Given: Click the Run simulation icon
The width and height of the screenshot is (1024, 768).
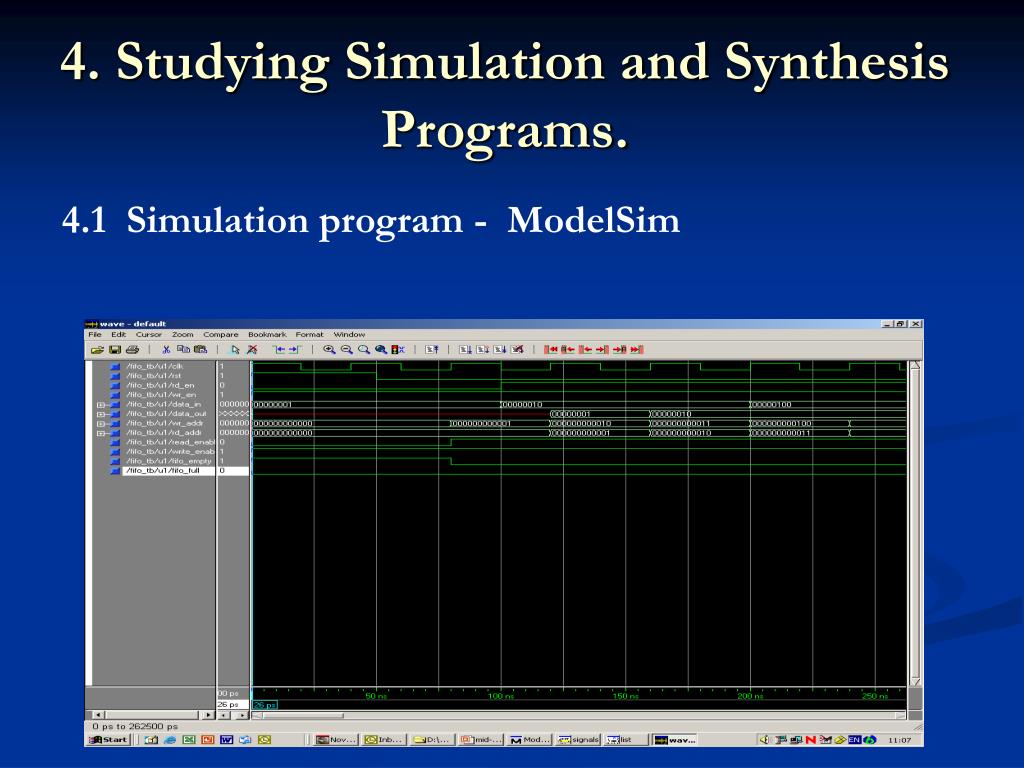Looking at the screenshot, I should (x=466, y=349).
